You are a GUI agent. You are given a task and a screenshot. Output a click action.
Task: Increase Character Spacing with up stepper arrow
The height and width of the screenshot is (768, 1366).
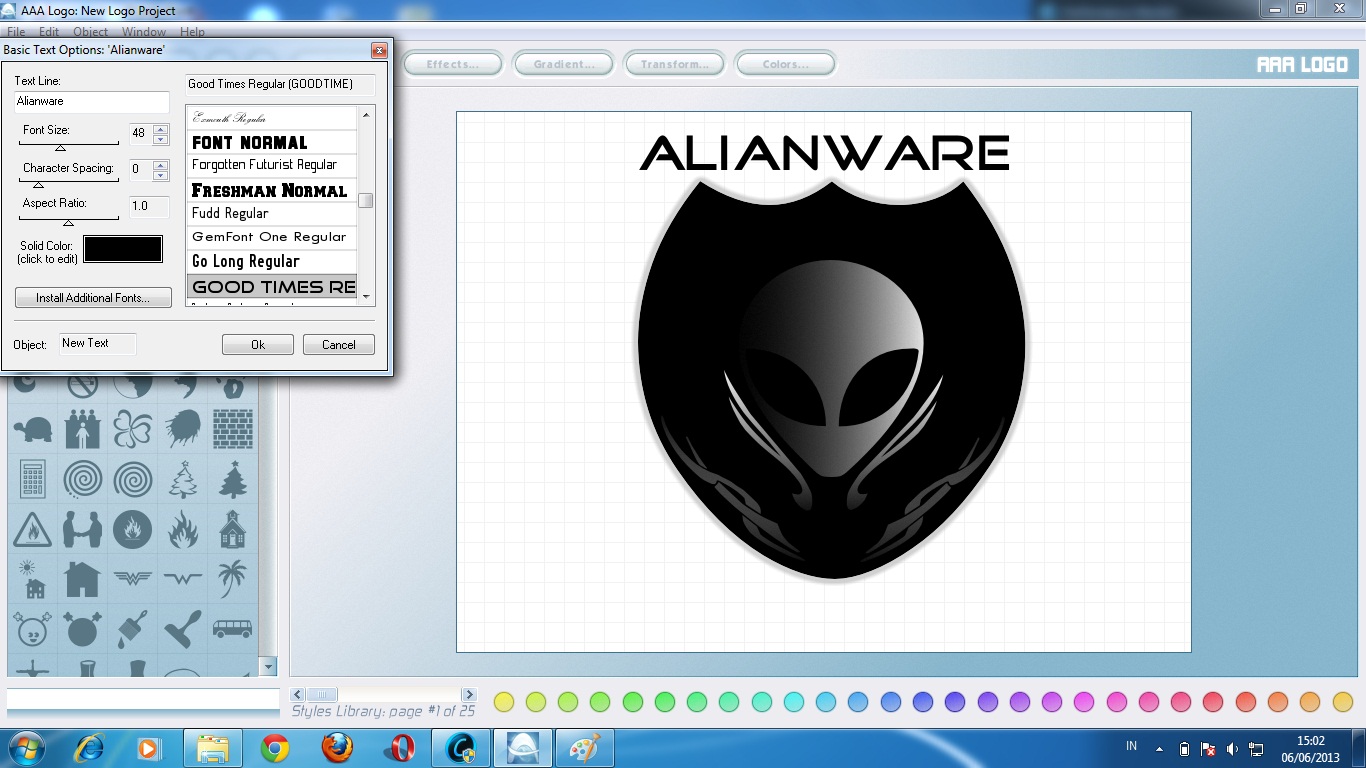[161, 165]
